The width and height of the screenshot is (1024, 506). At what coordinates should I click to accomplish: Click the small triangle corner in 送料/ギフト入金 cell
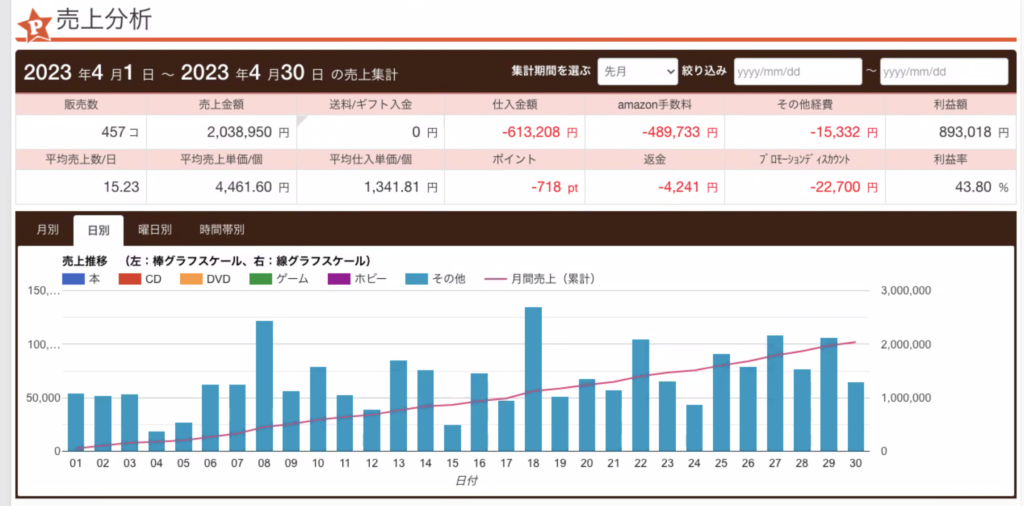tap(302, 121)
